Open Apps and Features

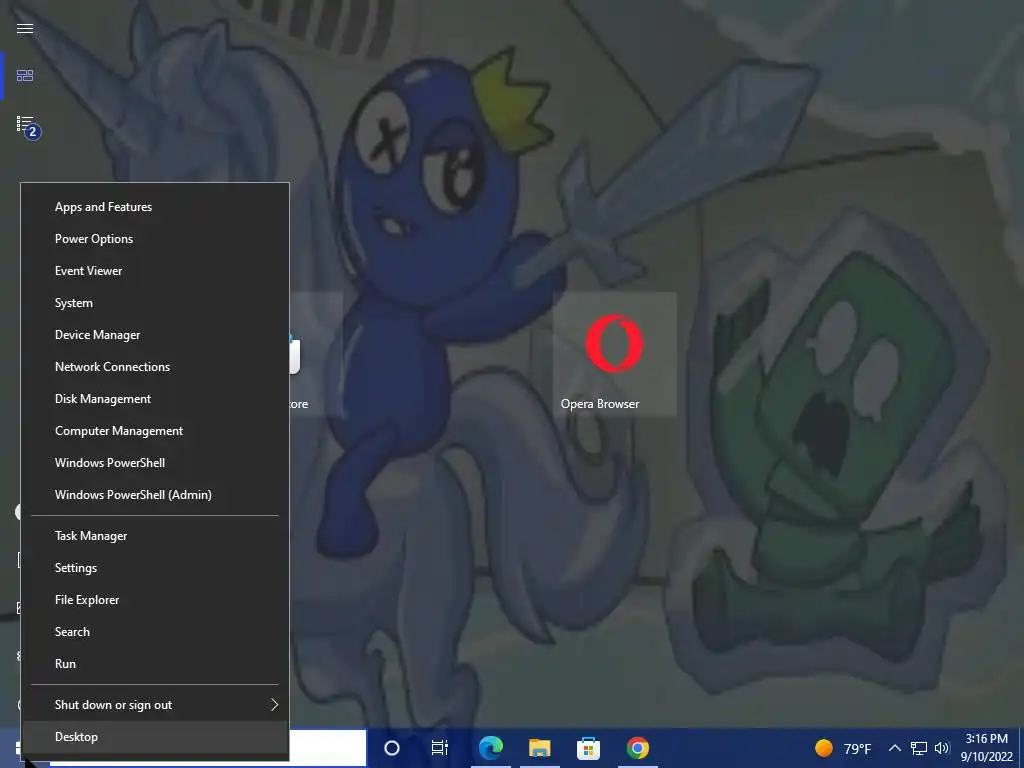coord(155,207)
